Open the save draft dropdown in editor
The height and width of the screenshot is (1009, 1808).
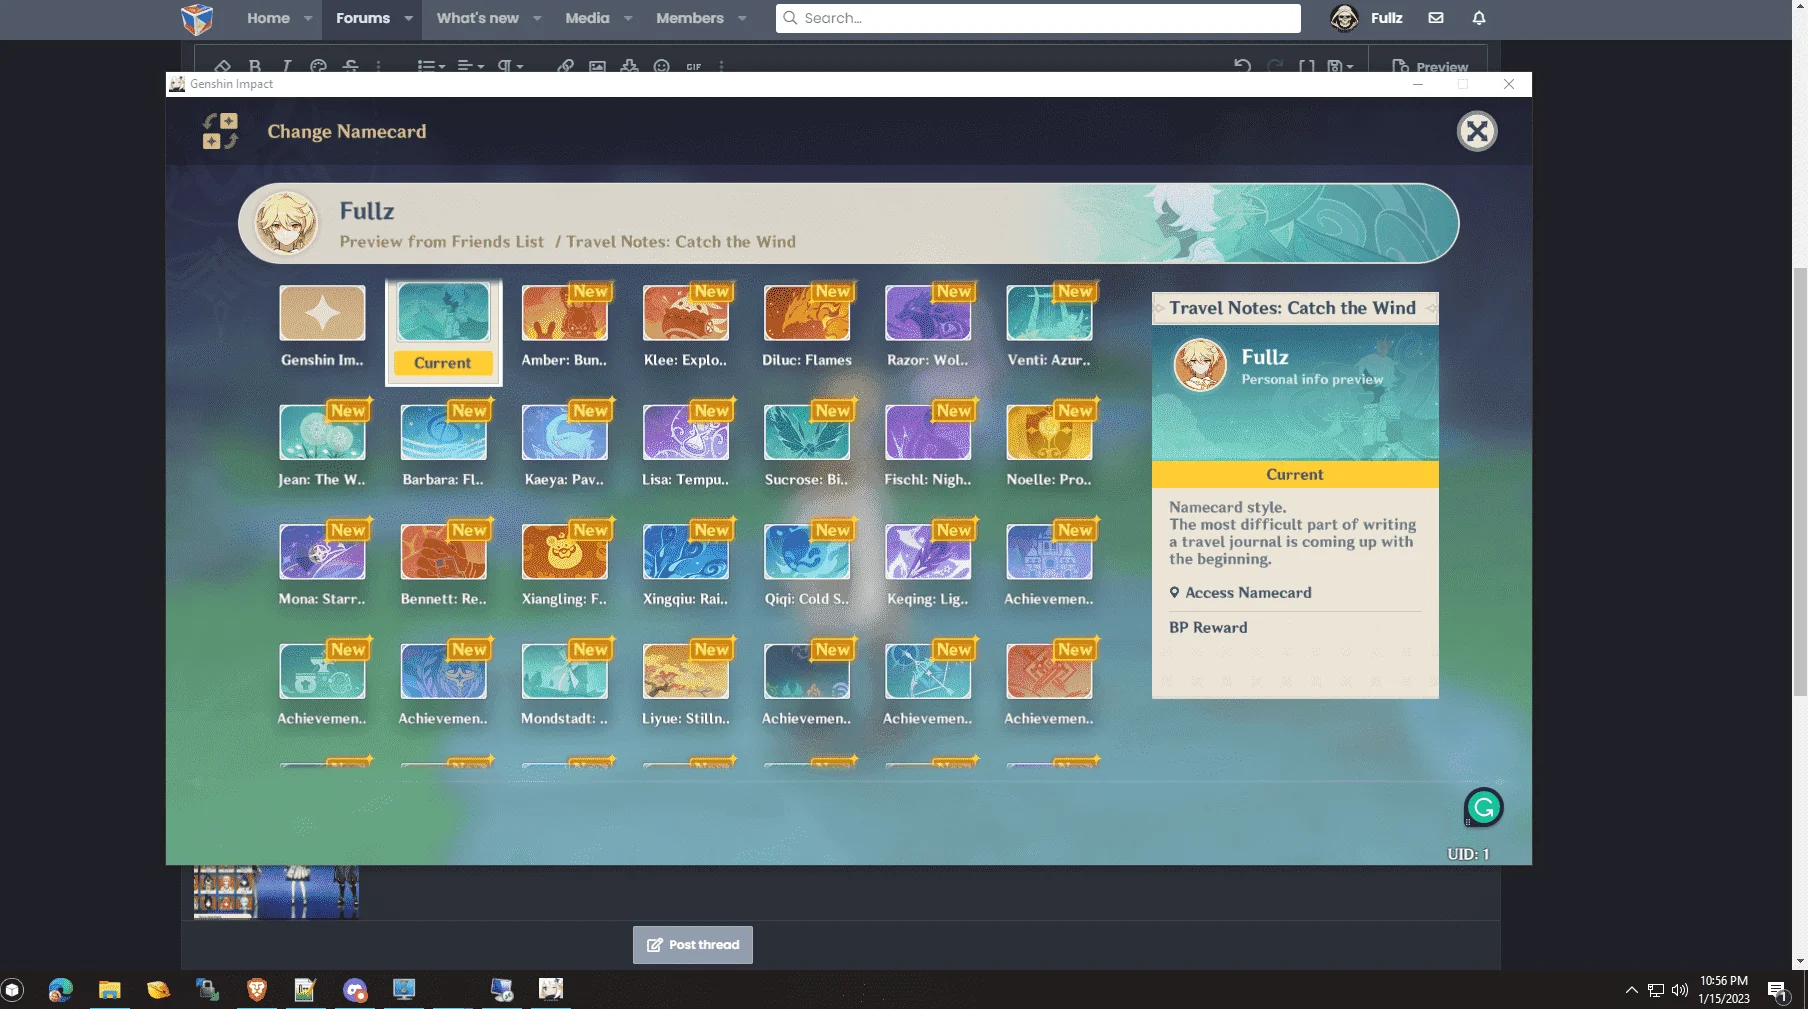coord(1340,66)
